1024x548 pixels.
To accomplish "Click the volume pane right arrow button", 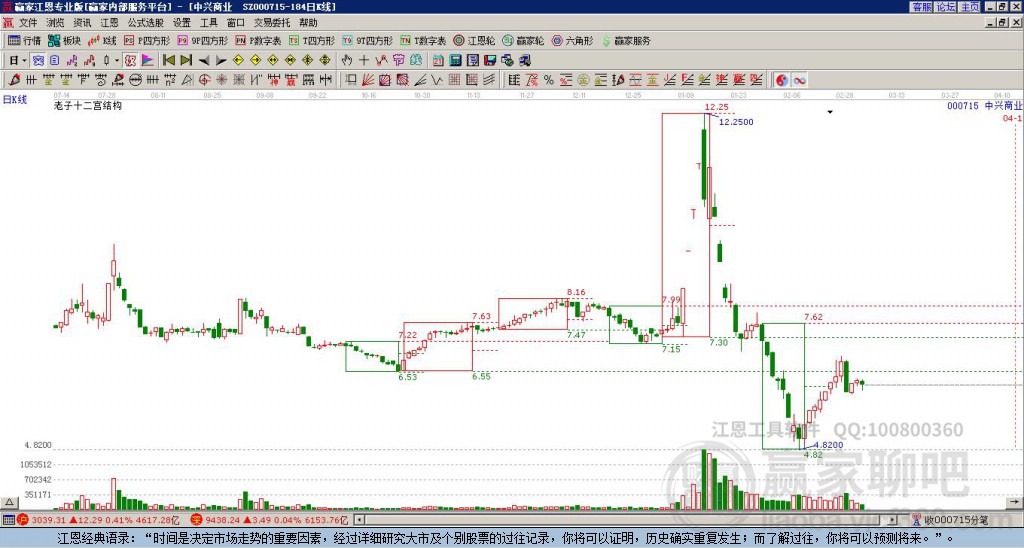I will click(x=1014, y=502).
